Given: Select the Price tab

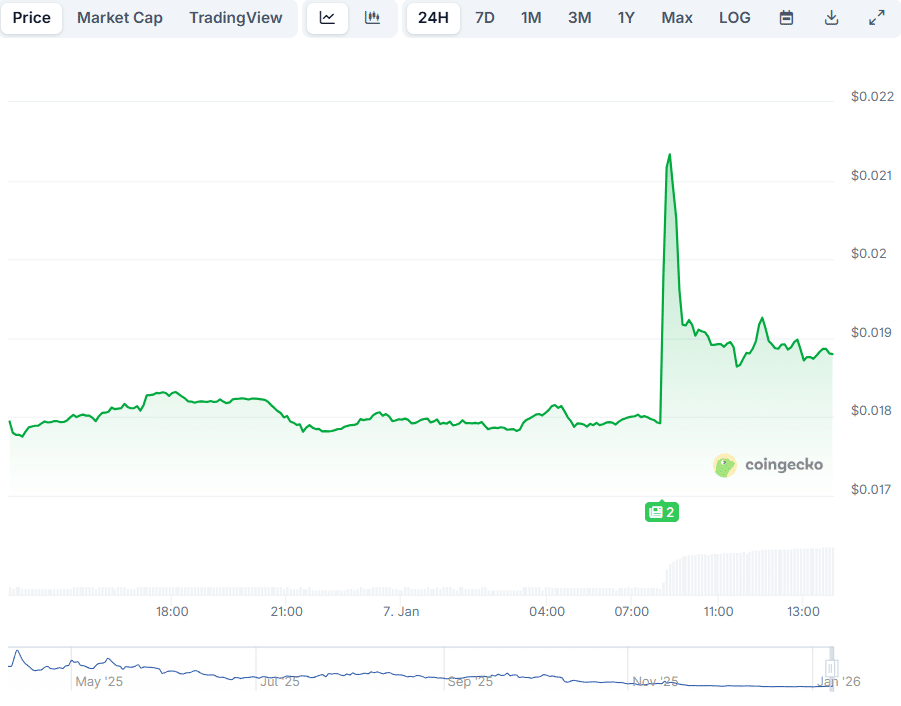Looking at the screenshot, I should [32, 18].
